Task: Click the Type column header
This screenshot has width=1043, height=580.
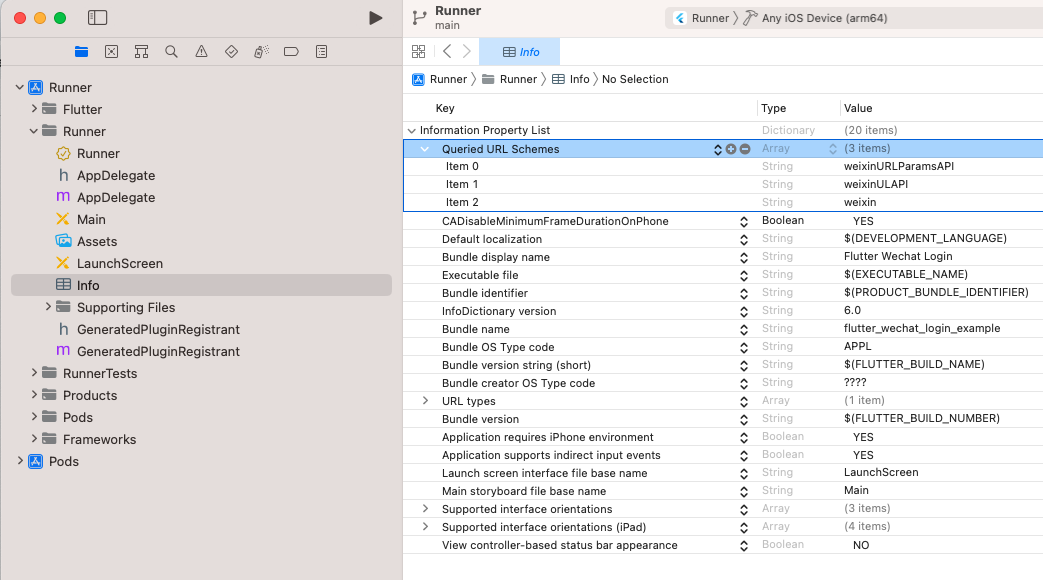Action: (x=773, y=108)
